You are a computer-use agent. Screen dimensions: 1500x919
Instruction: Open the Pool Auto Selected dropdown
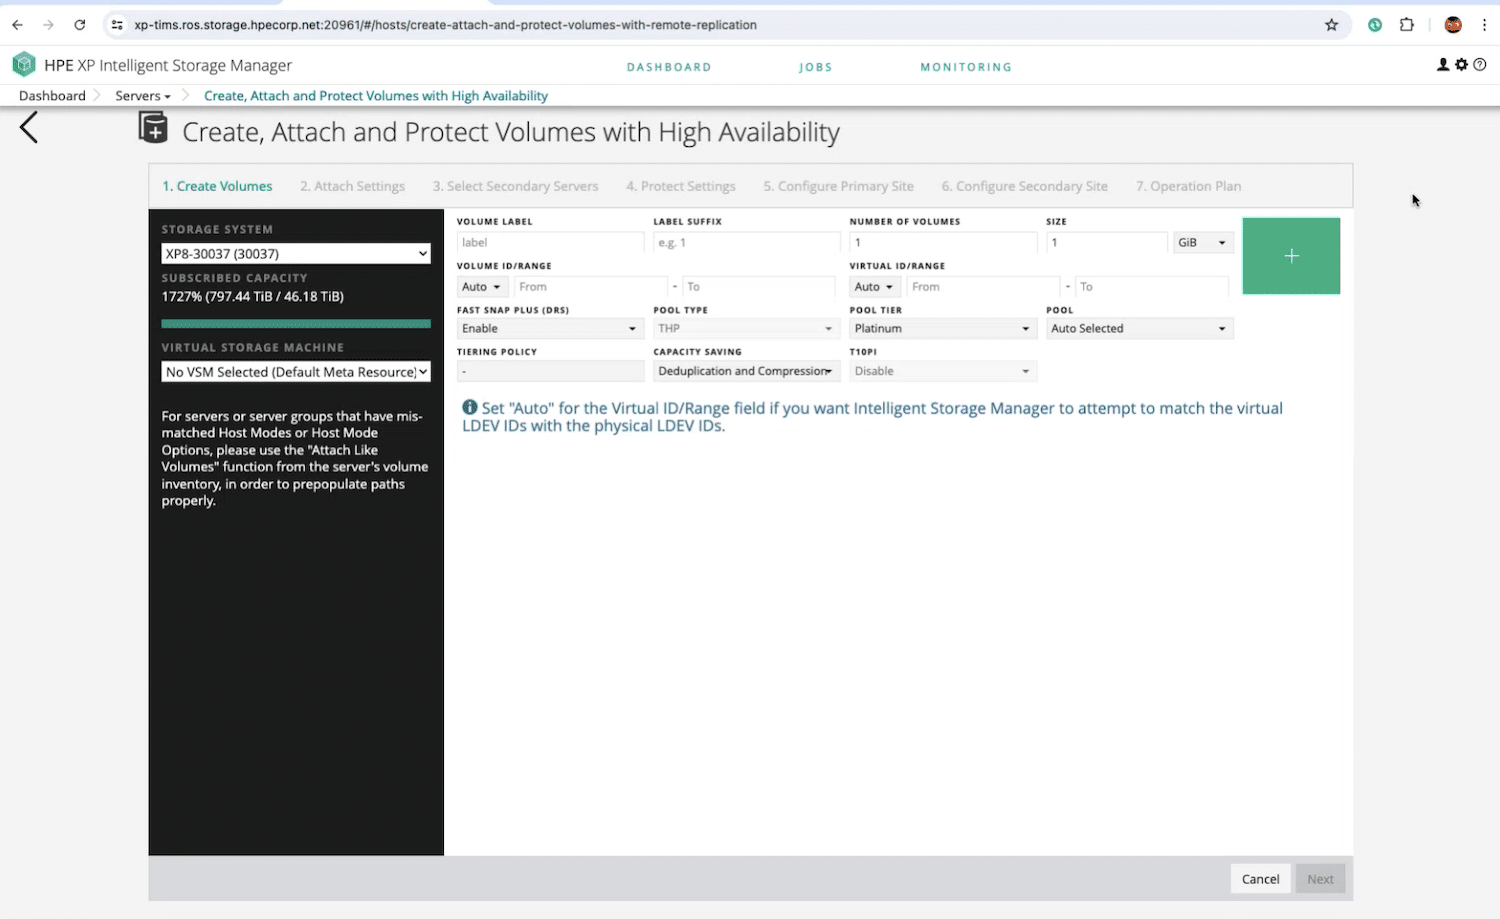(1139, 328)
